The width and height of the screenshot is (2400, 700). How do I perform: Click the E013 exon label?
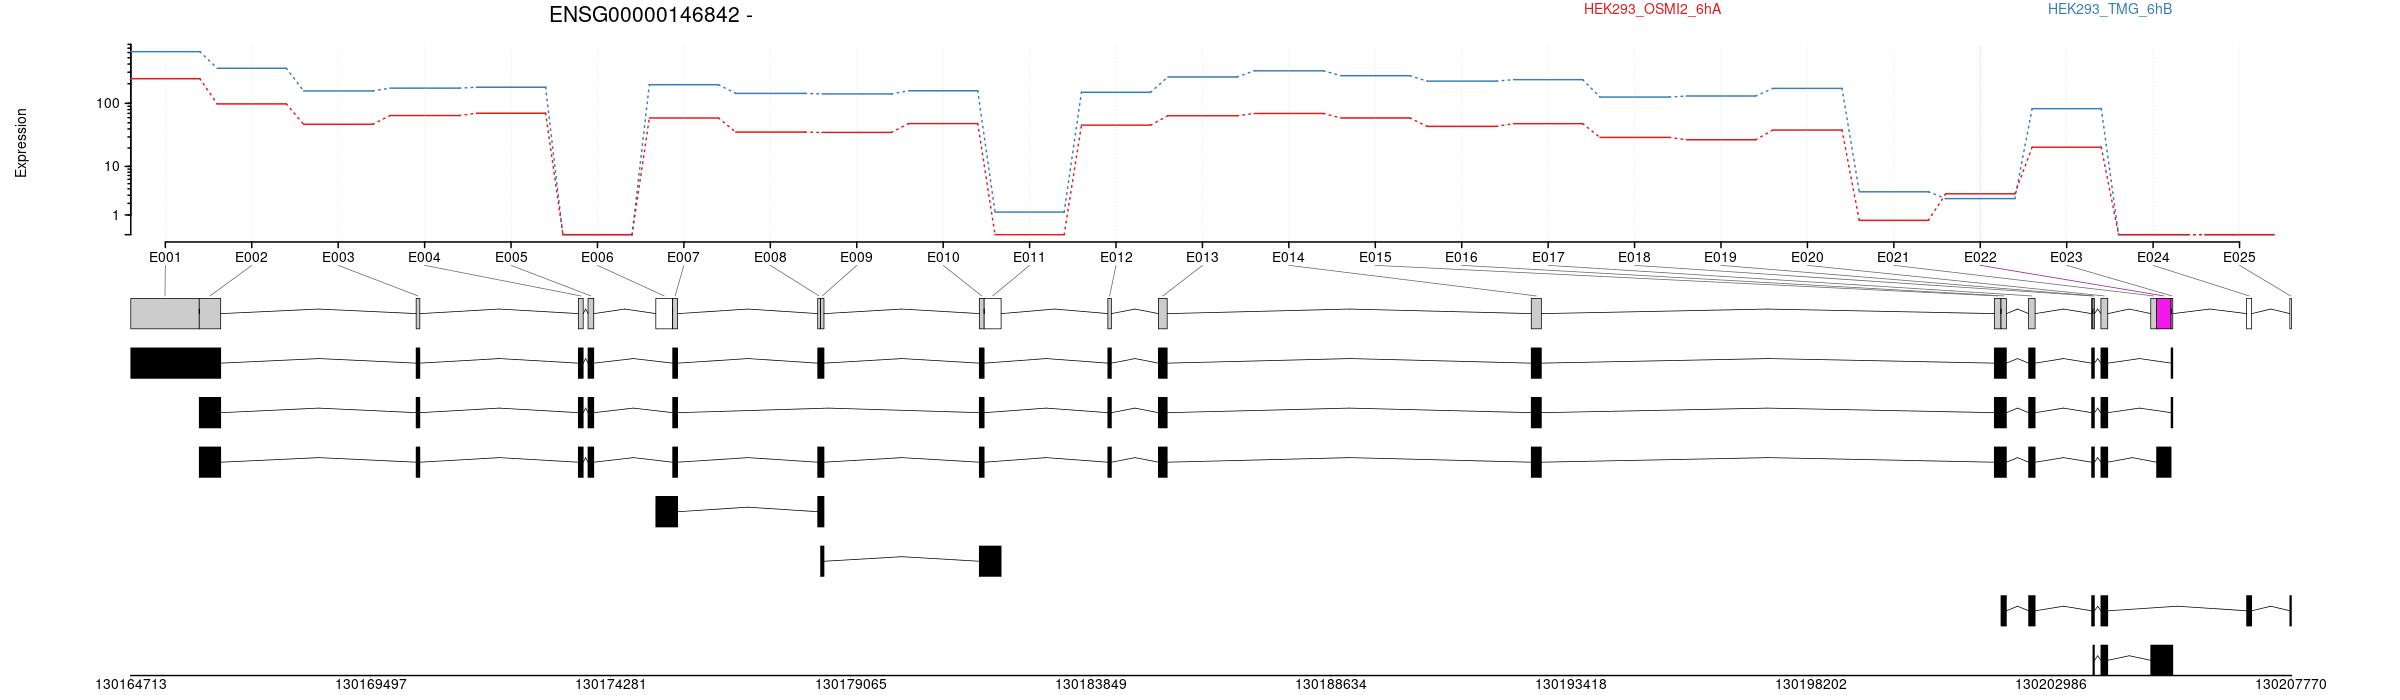tap(1202, 257)
